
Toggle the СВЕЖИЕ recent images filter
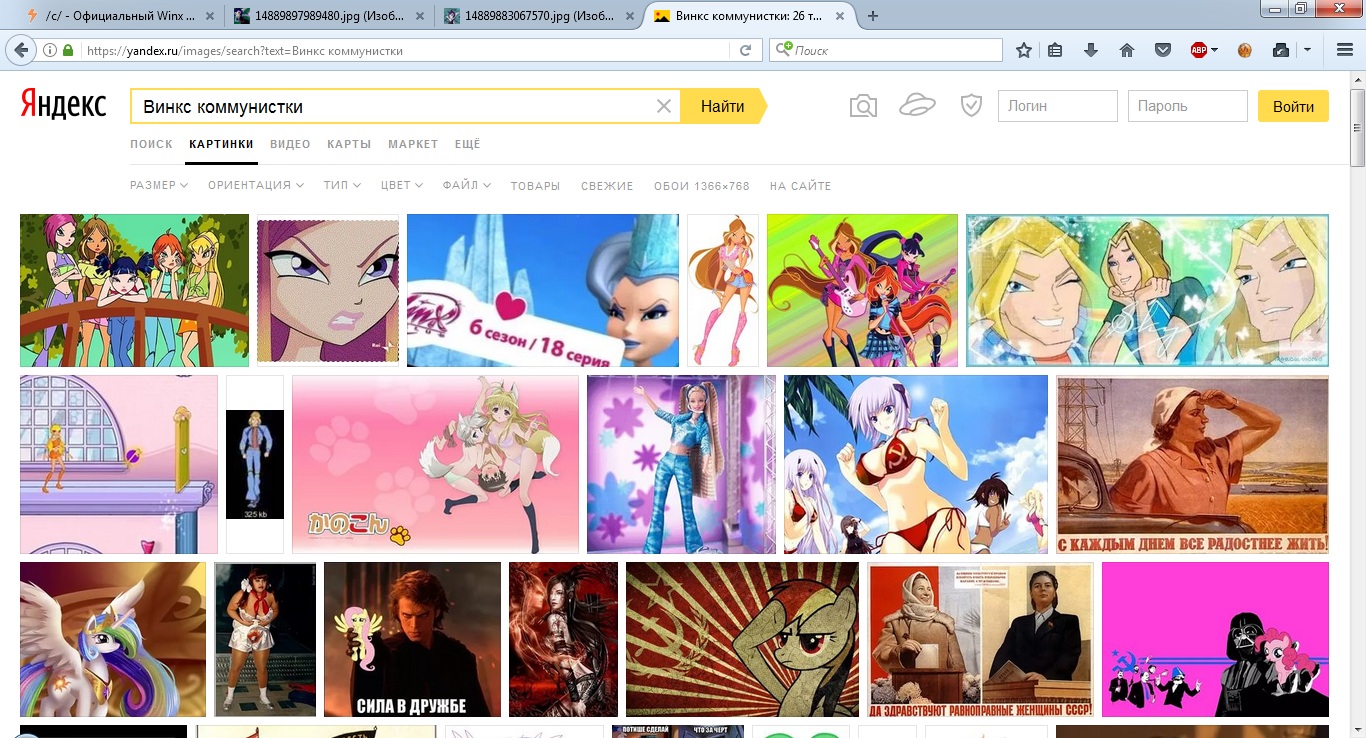tap(607, 186)
